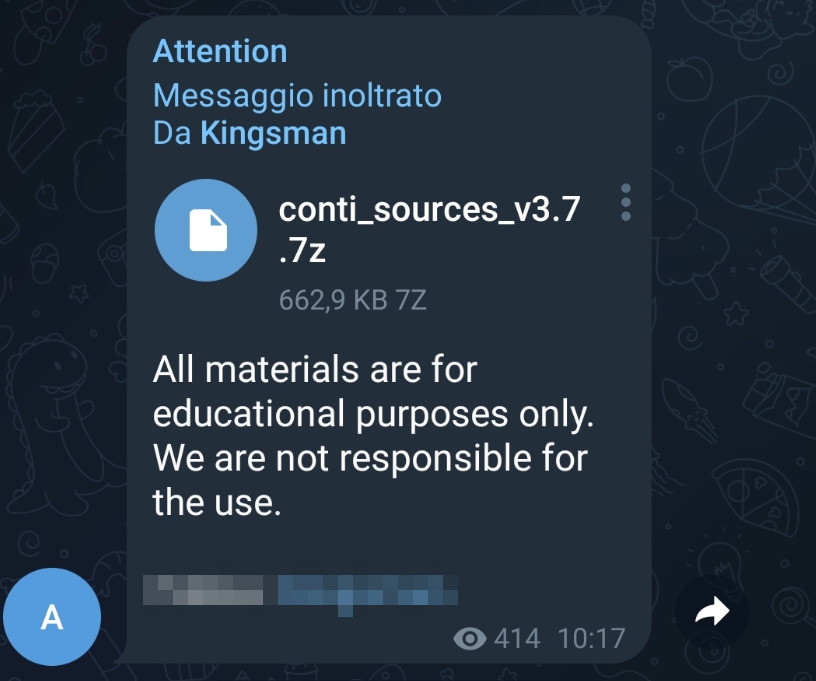Tap the share forward arrow button
Screen dimensions: 816x681
pos(712,611)
